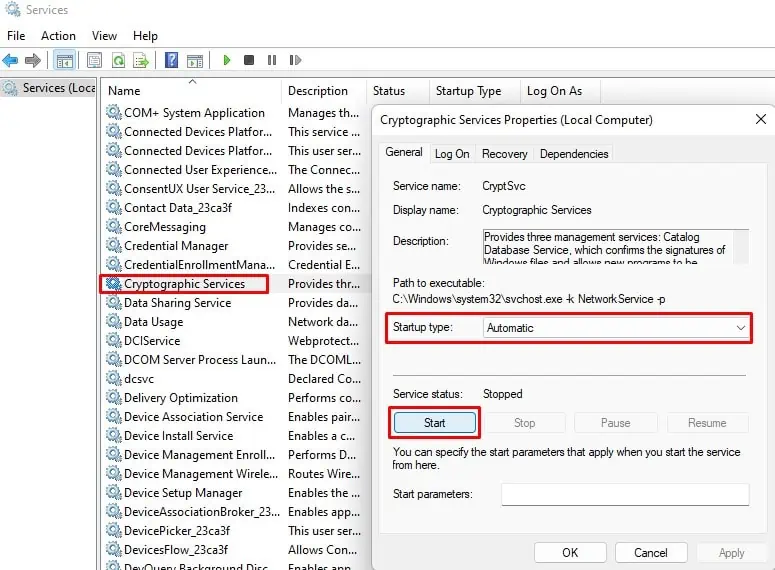The image size is (775, 570).
Task: Open the Help menu
Action: (x=145, y=36)
